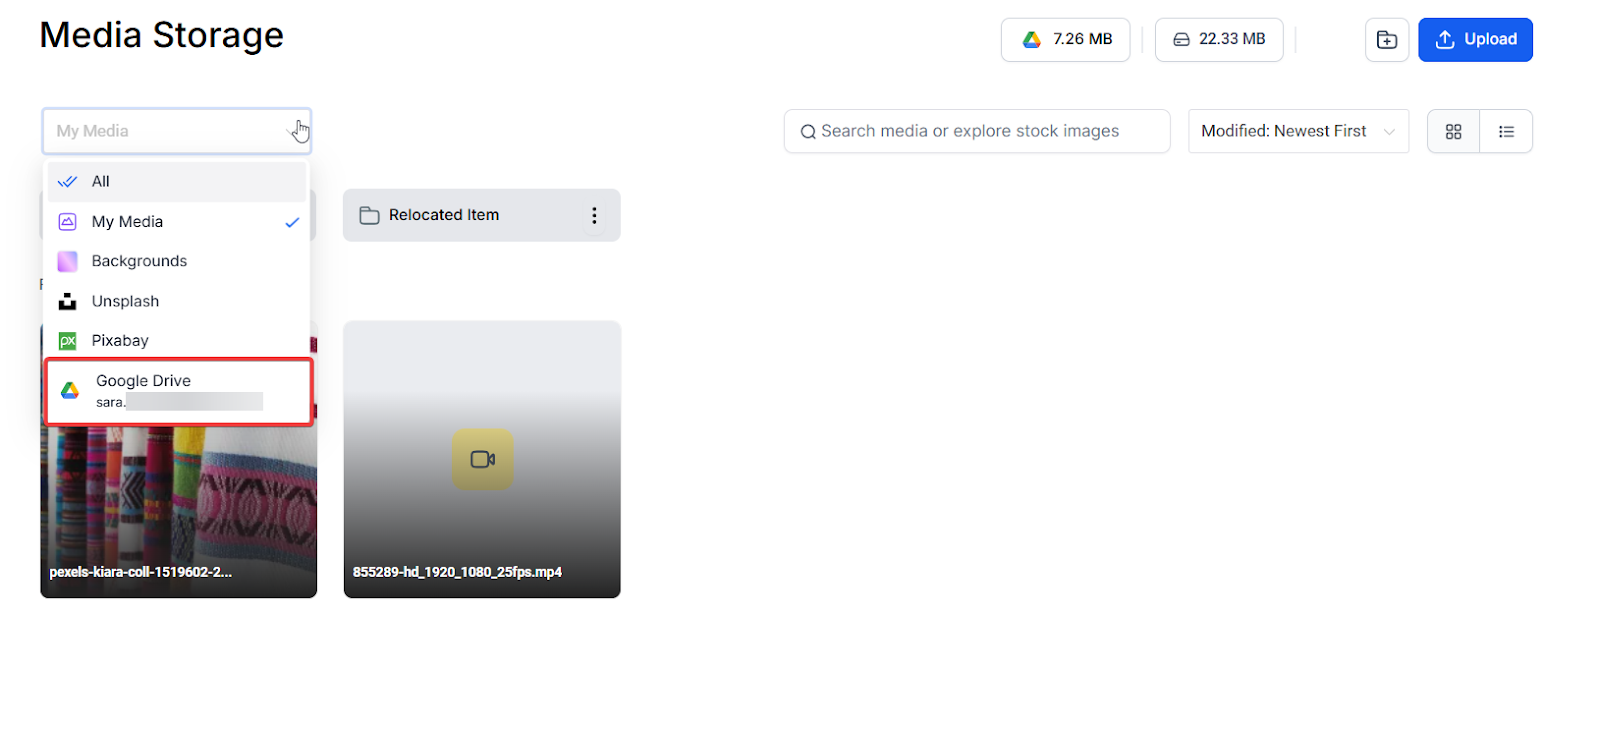1600x731 pixels.
Task: Open the Relocated Item folder
Action: click(481, 215)
